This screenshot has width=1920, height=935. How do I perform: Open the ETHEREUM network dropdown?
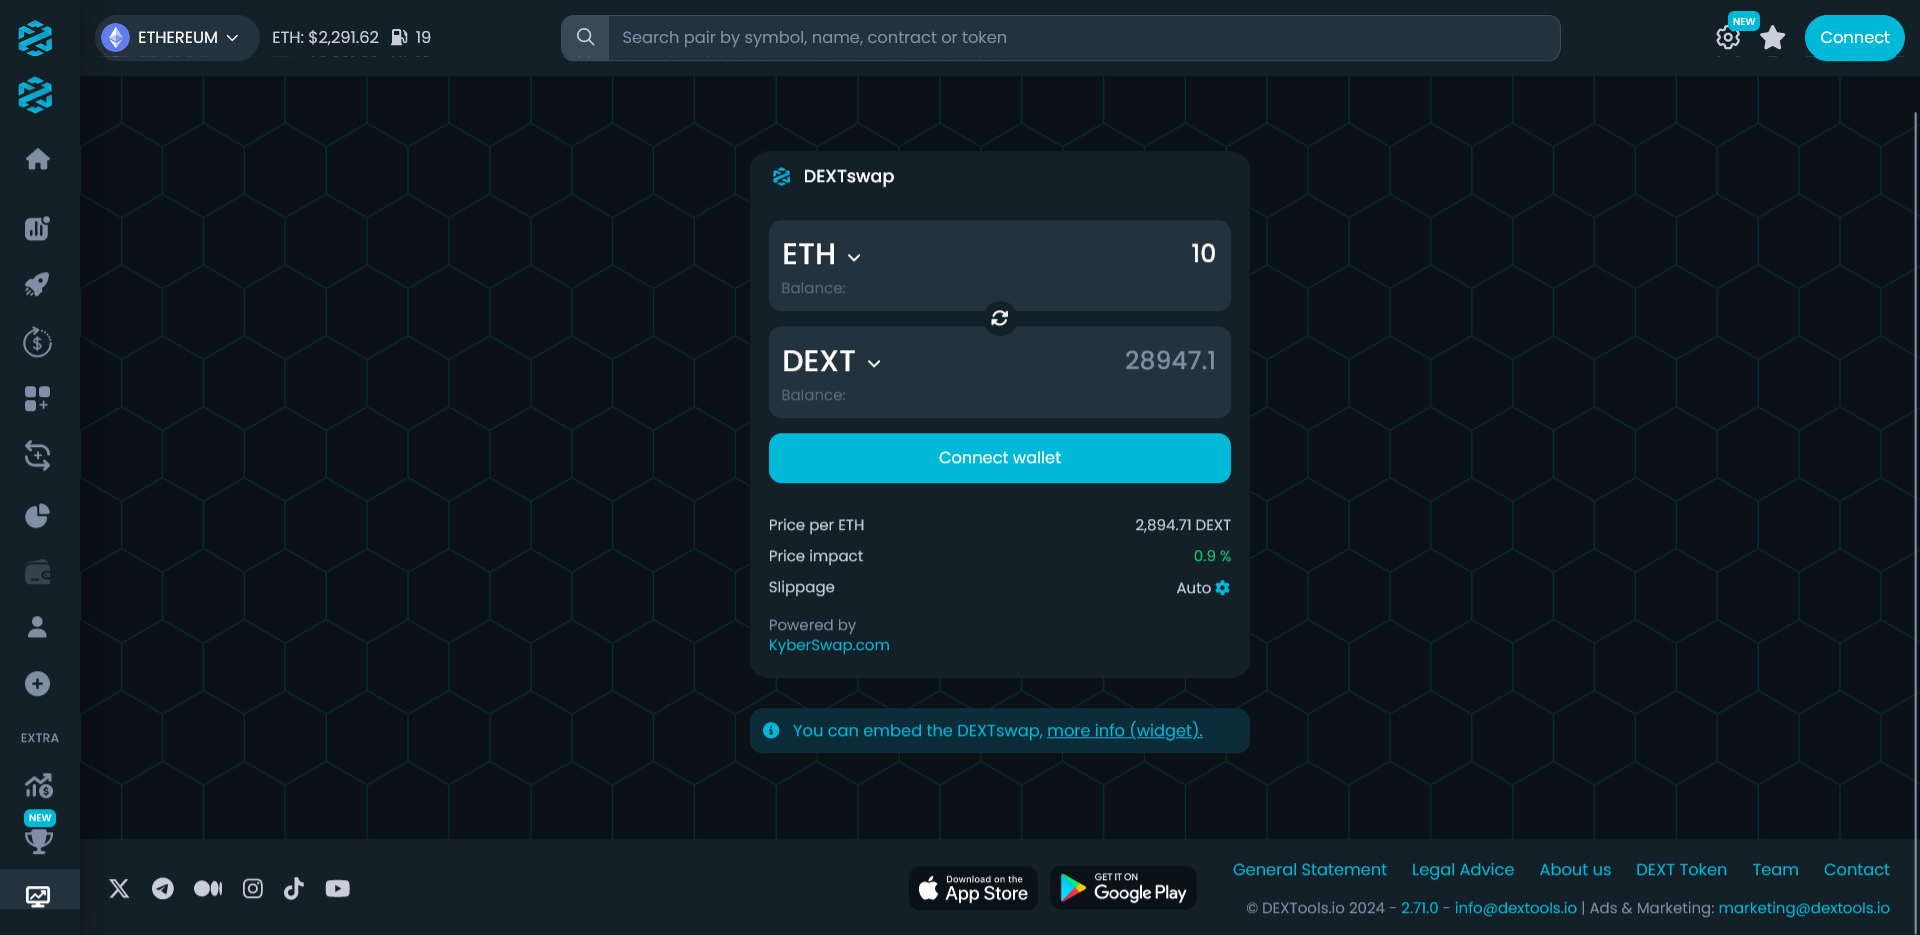click(x=177, y=38)
